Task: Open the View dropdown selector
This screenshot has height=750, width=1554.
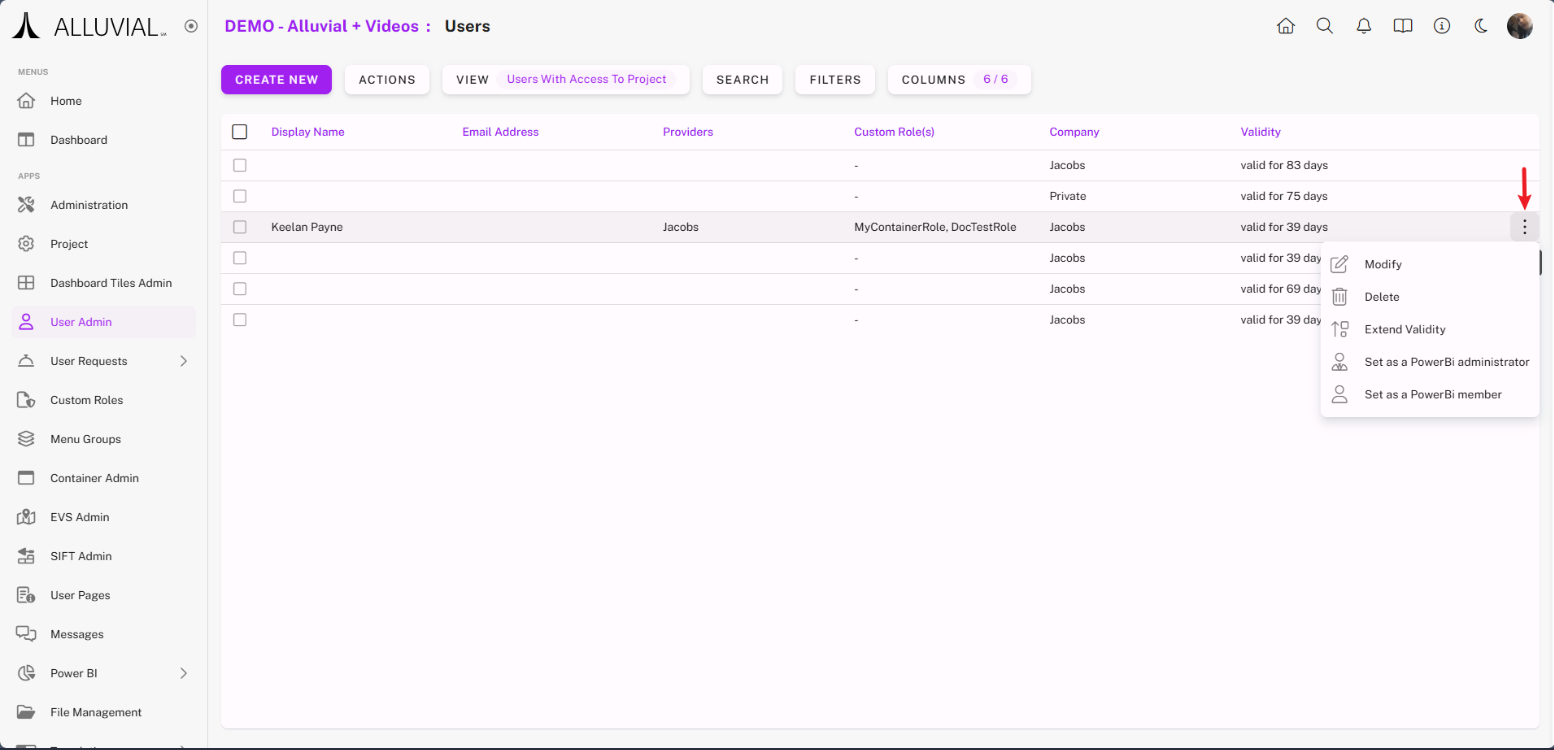Action: coord(566,80)
